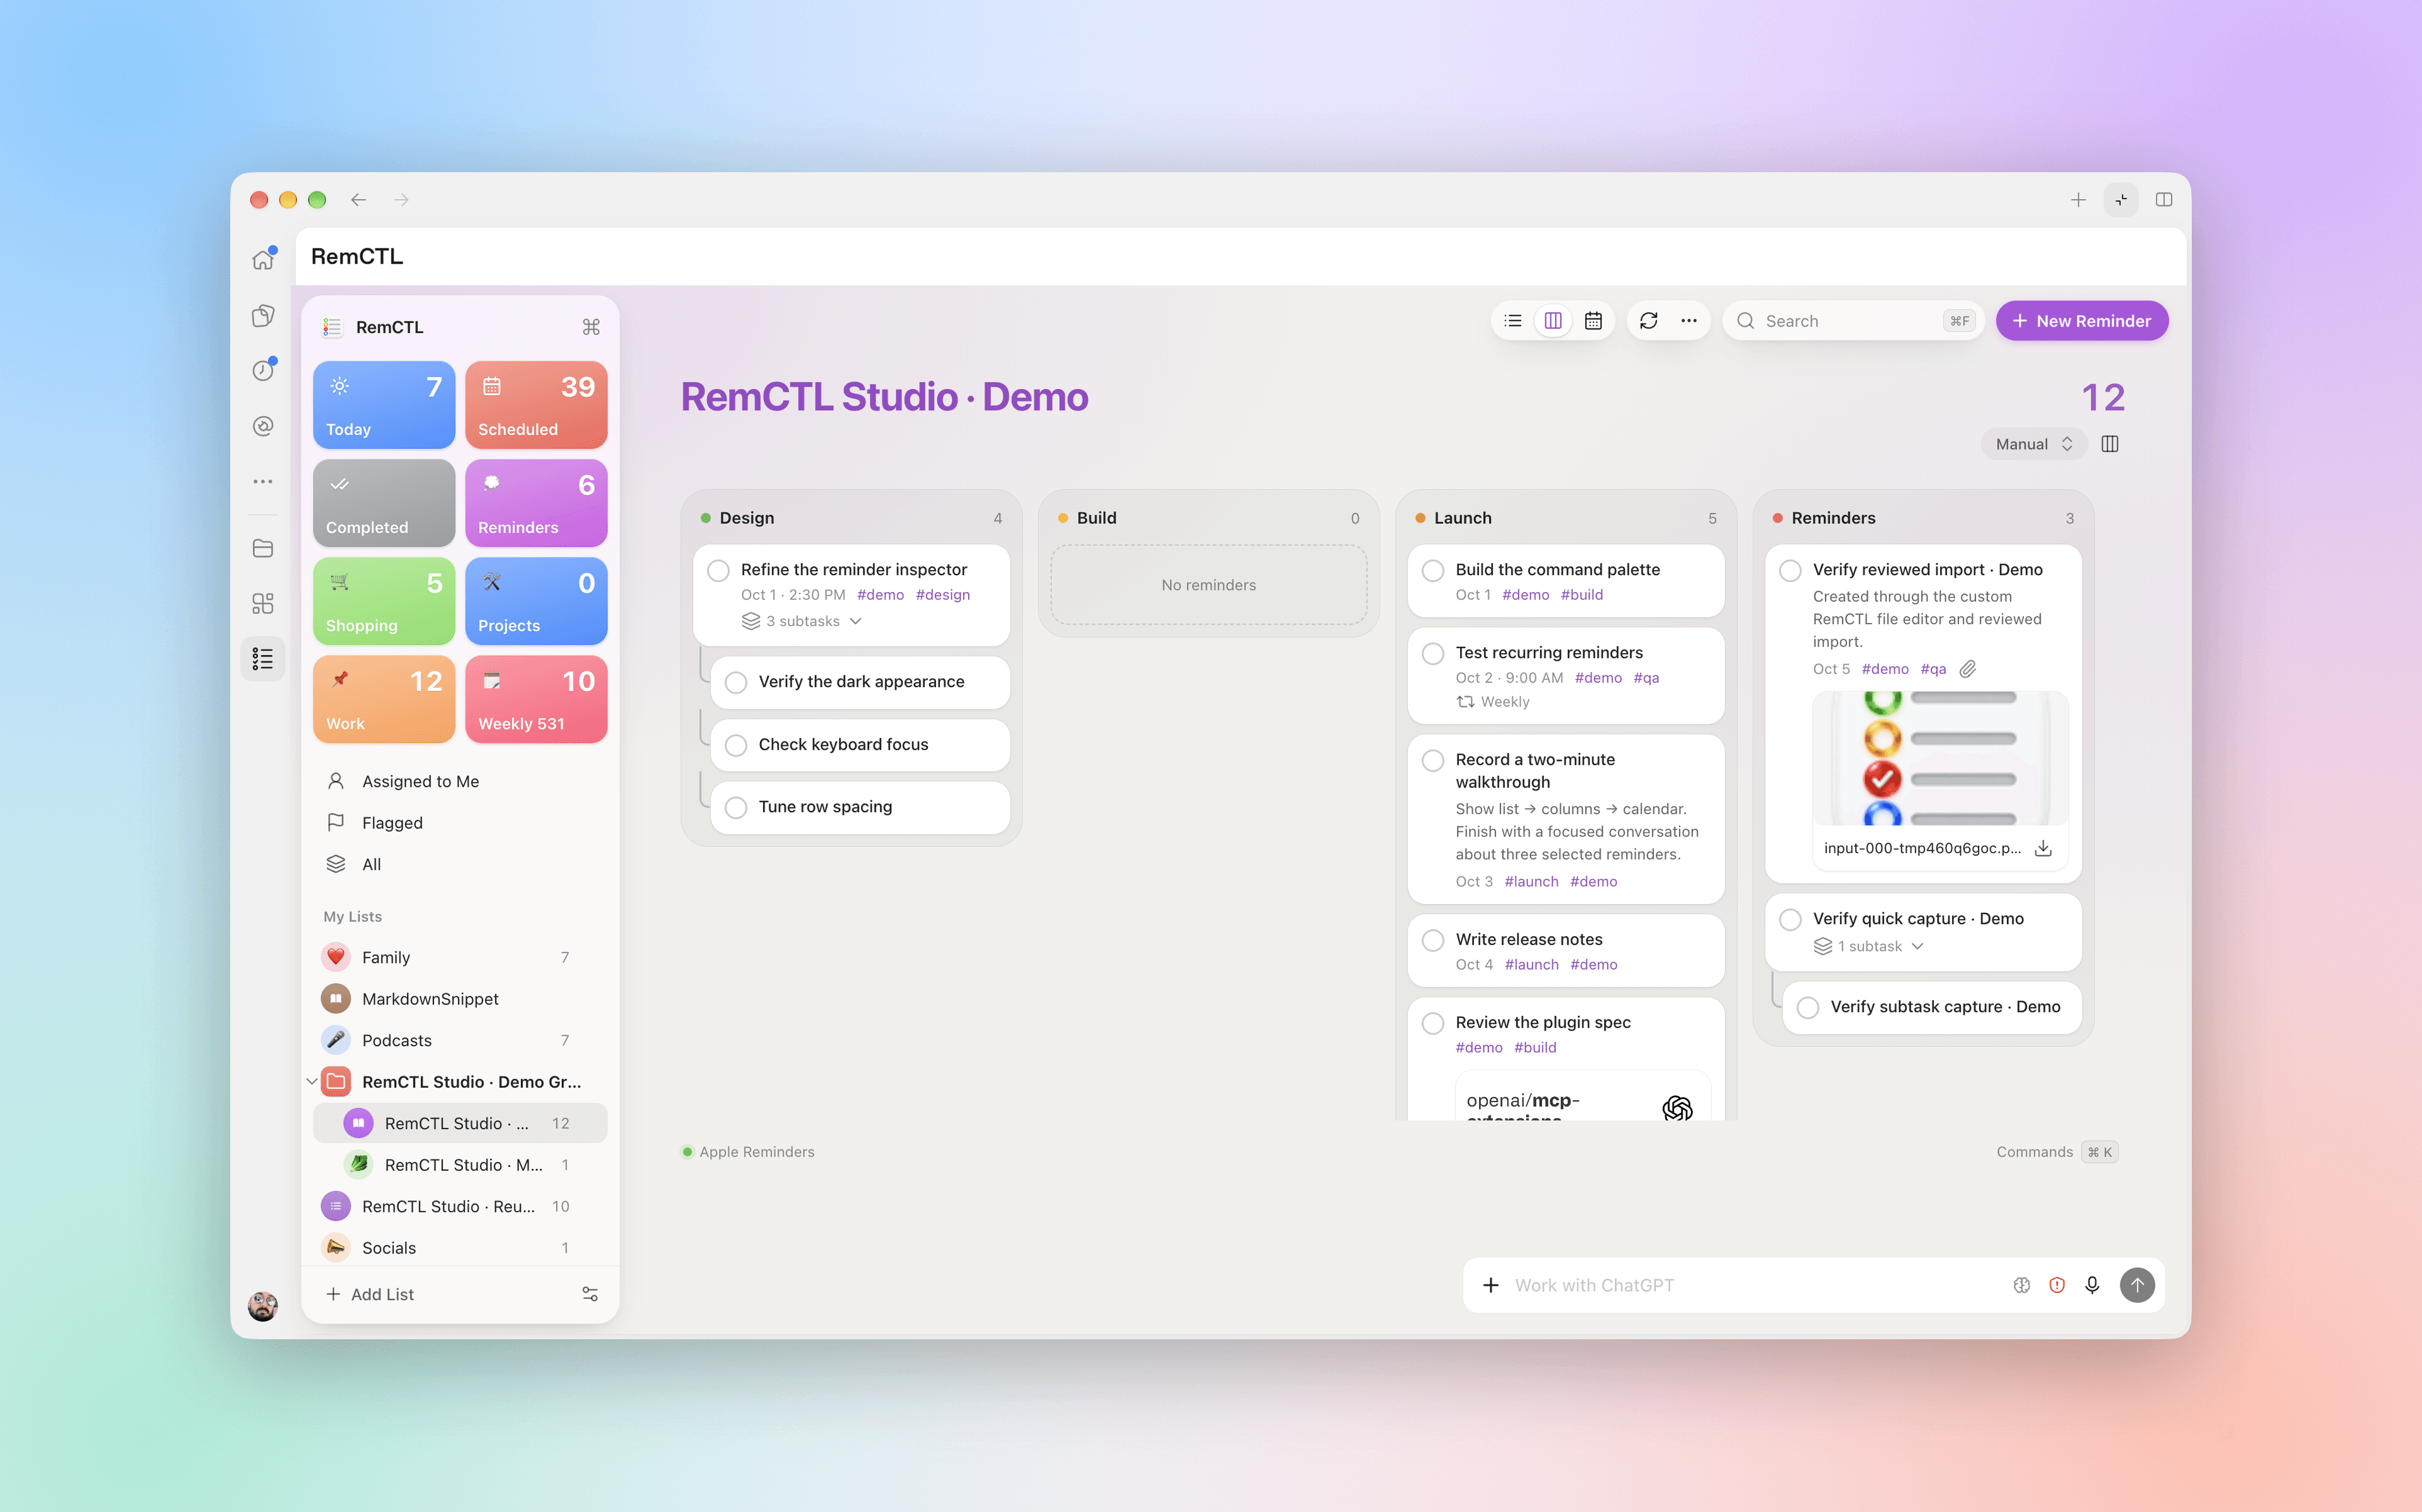Click the New Reminder button

(2082, 321)
